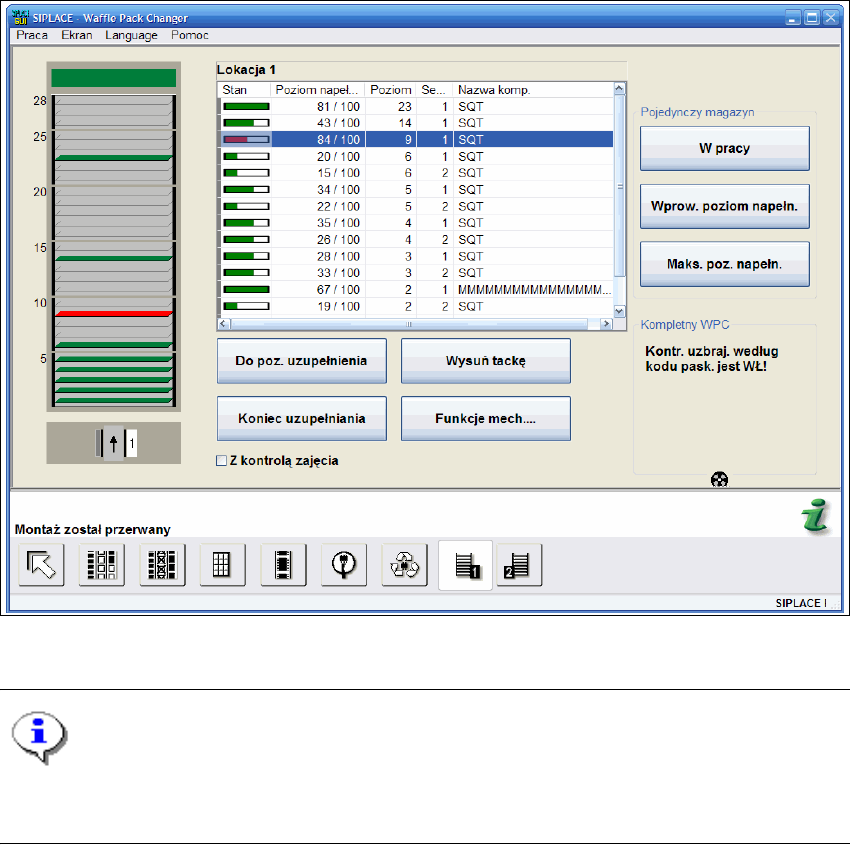Click the list's scroll left arrow

pyautogui.click(x=224, y=324)
